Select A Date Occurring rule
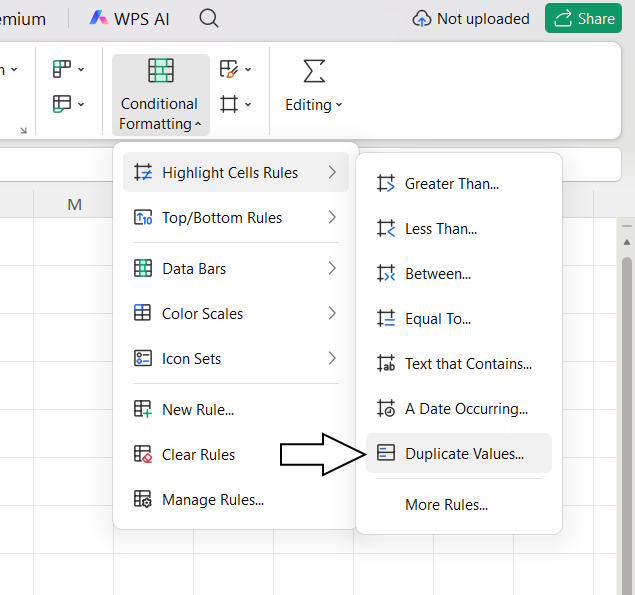Viewport: 635px width, 595px height. [459, 409]
